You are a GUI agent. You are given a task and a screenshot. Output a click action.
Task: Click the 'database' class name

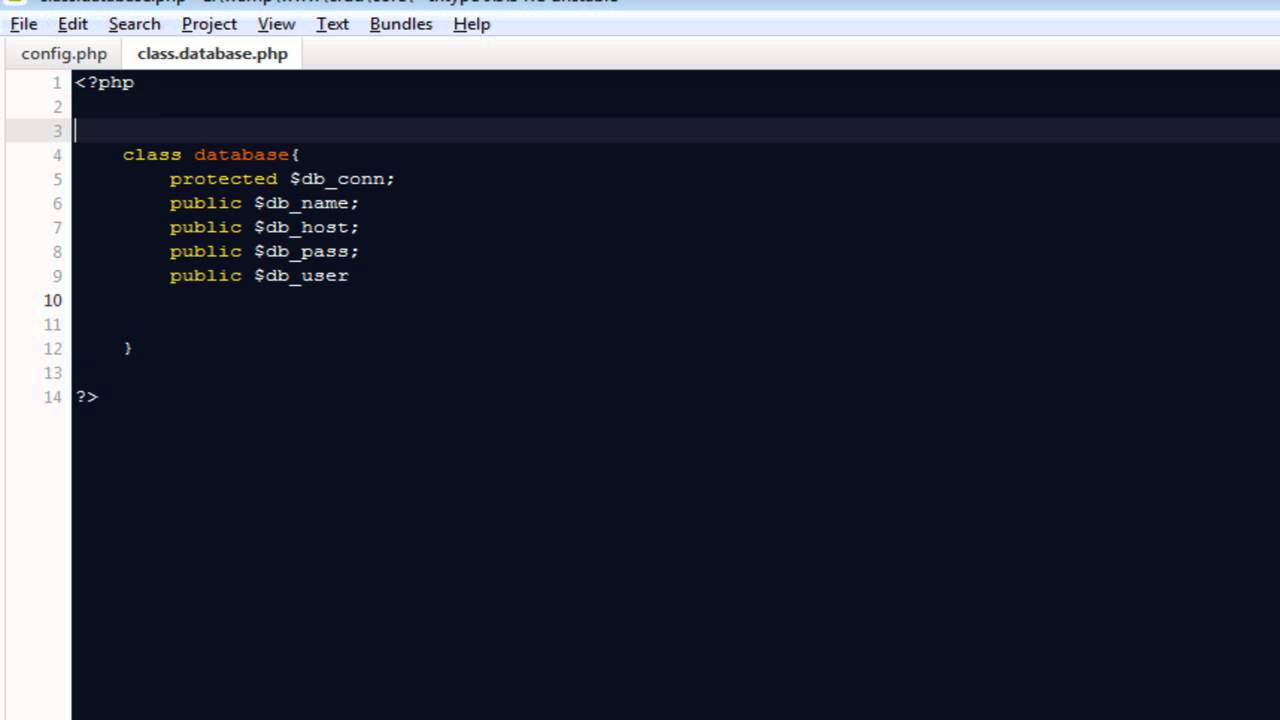(242, 155)
